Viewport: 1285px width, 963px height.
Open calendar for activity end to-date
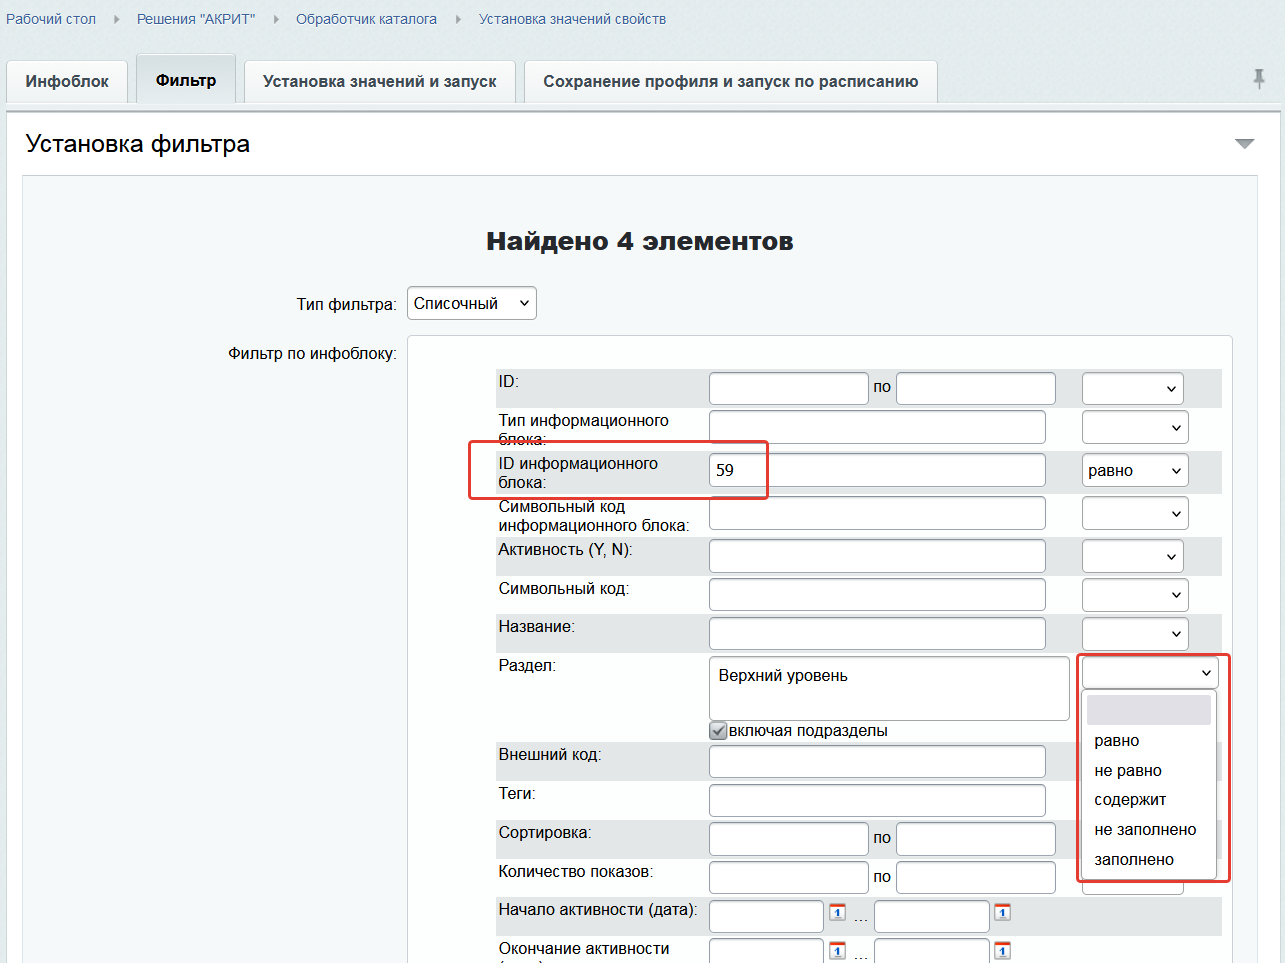(1002, 950)
